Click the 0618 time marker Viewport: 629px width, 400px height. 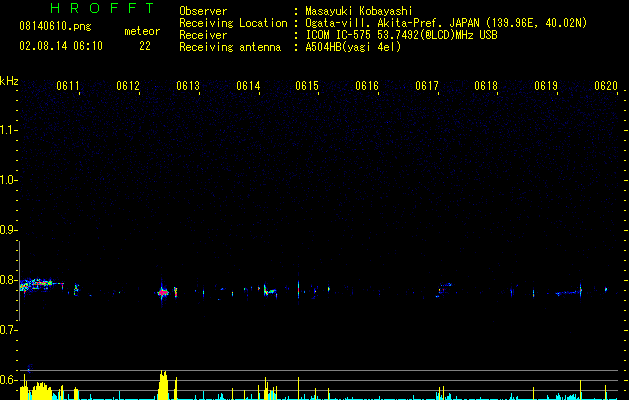pos(486,86)
